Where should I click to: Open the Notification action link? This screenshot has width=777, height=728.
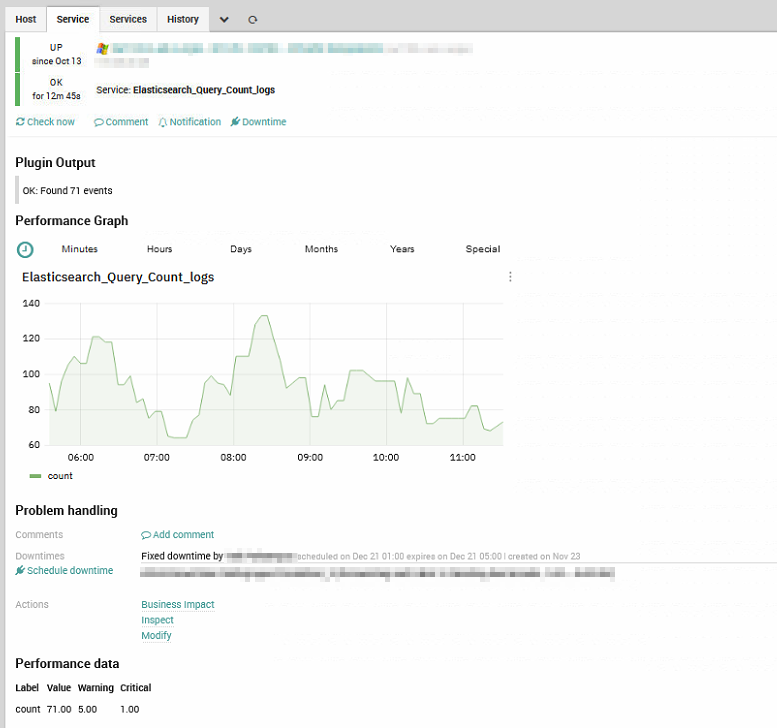(190, 122)
